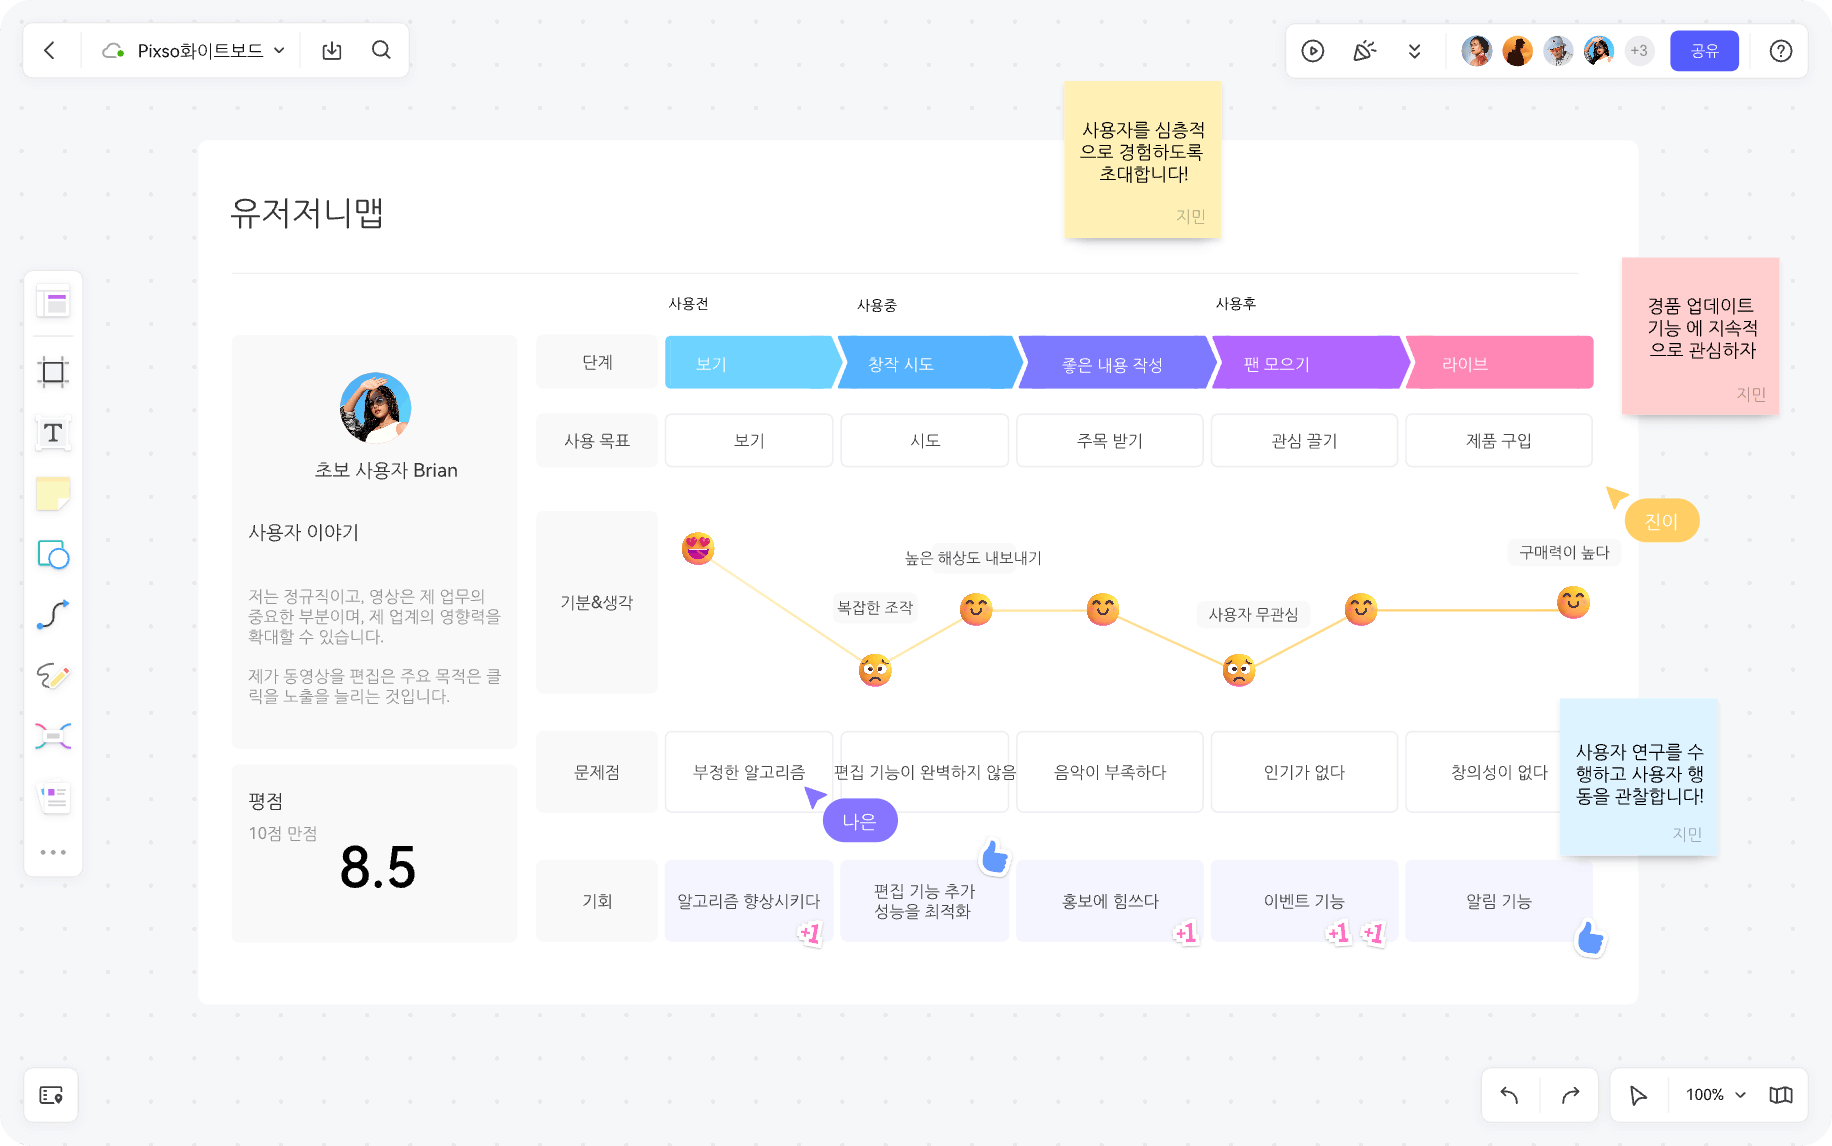The image size is (1832, 1146).
Task: Click the Brian persona profile photo
Action: pyautogui.click(x=375, y=408)
